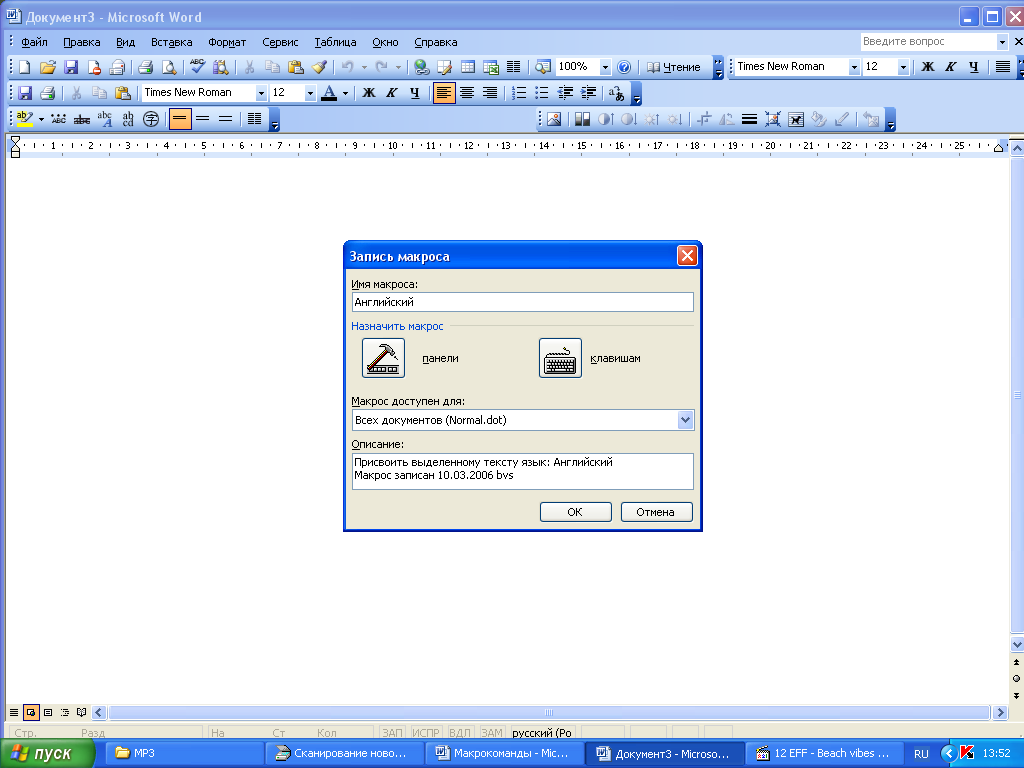Send document as e-mail via envelope icon
Viewport: 1024px width, 768px height.
118,67
